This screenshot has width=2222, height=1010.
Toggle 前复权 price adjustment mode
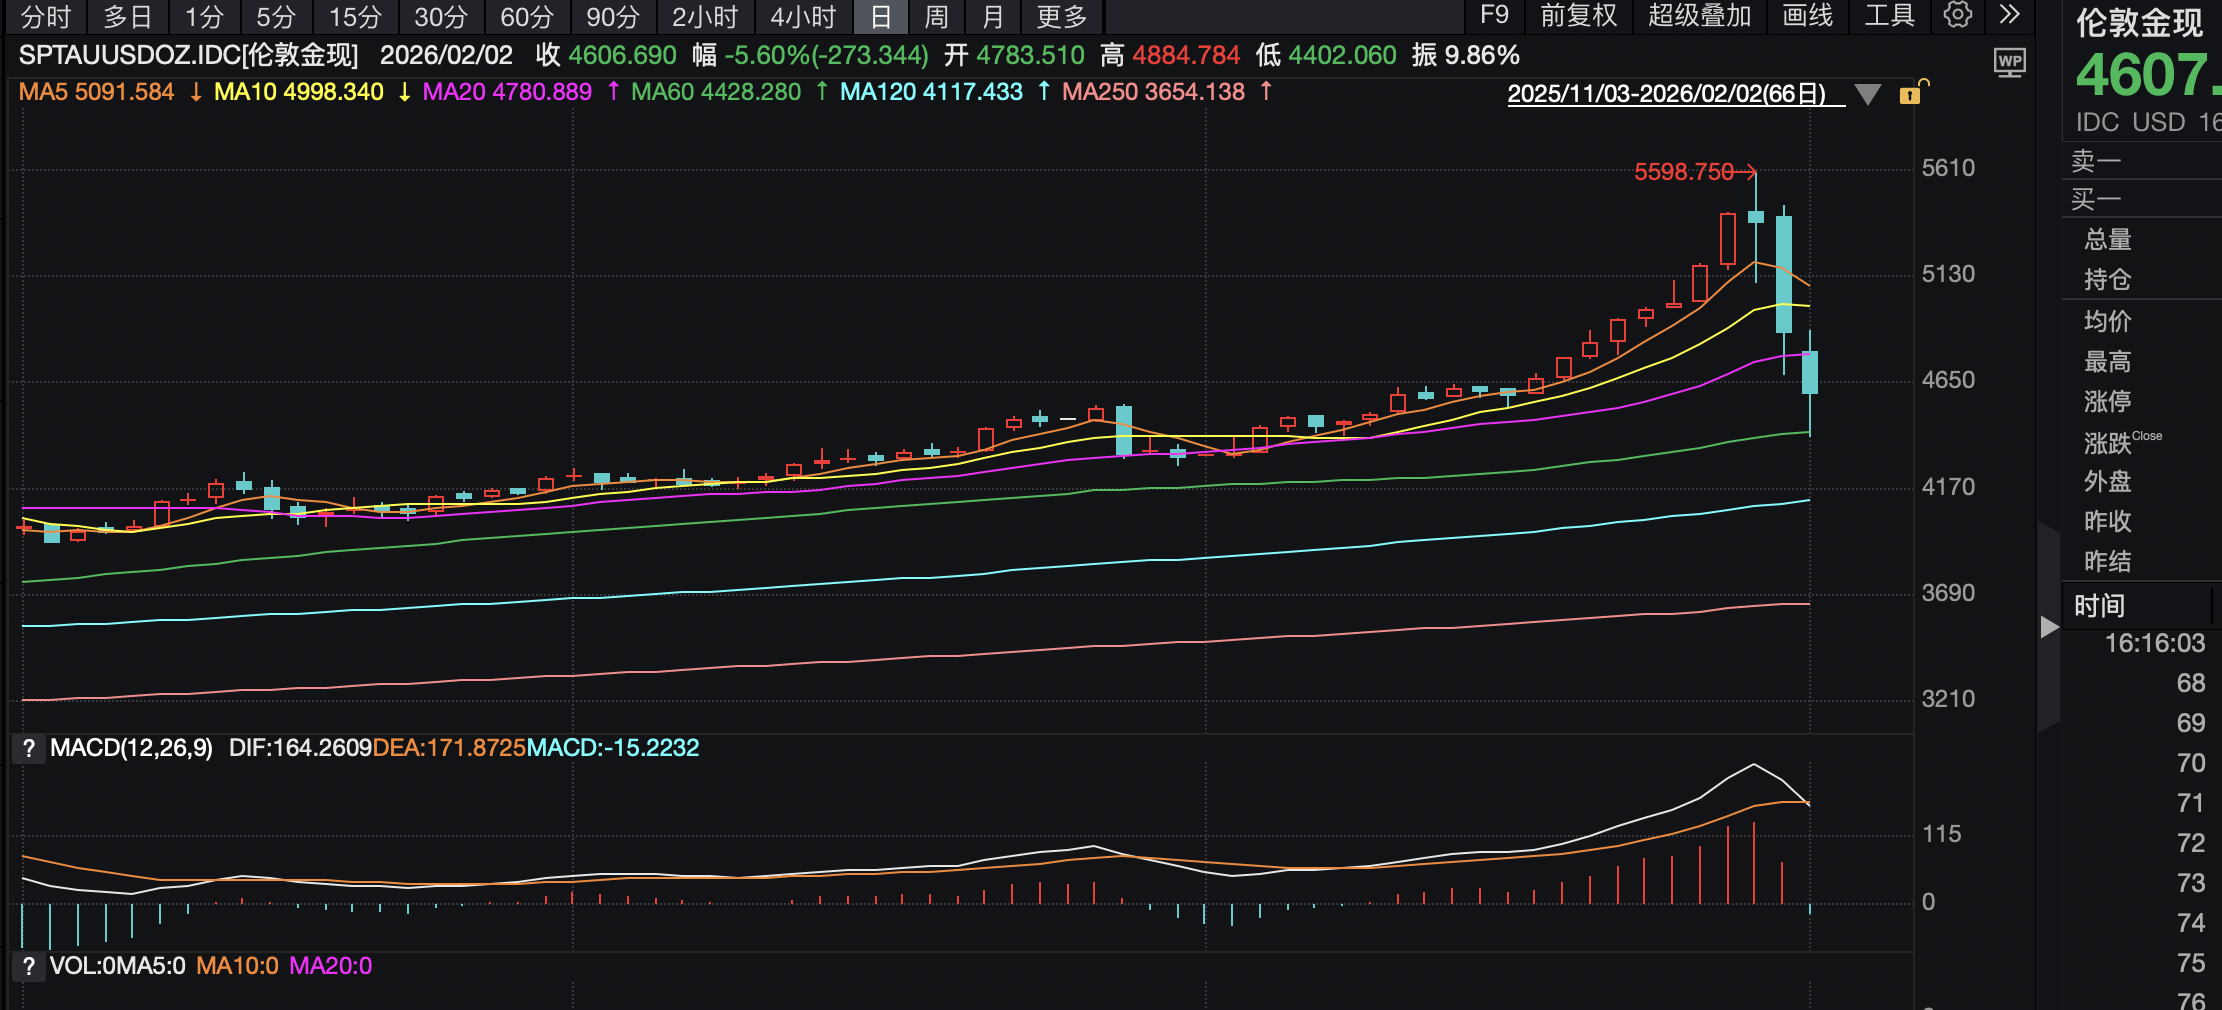coord(1578,16)
